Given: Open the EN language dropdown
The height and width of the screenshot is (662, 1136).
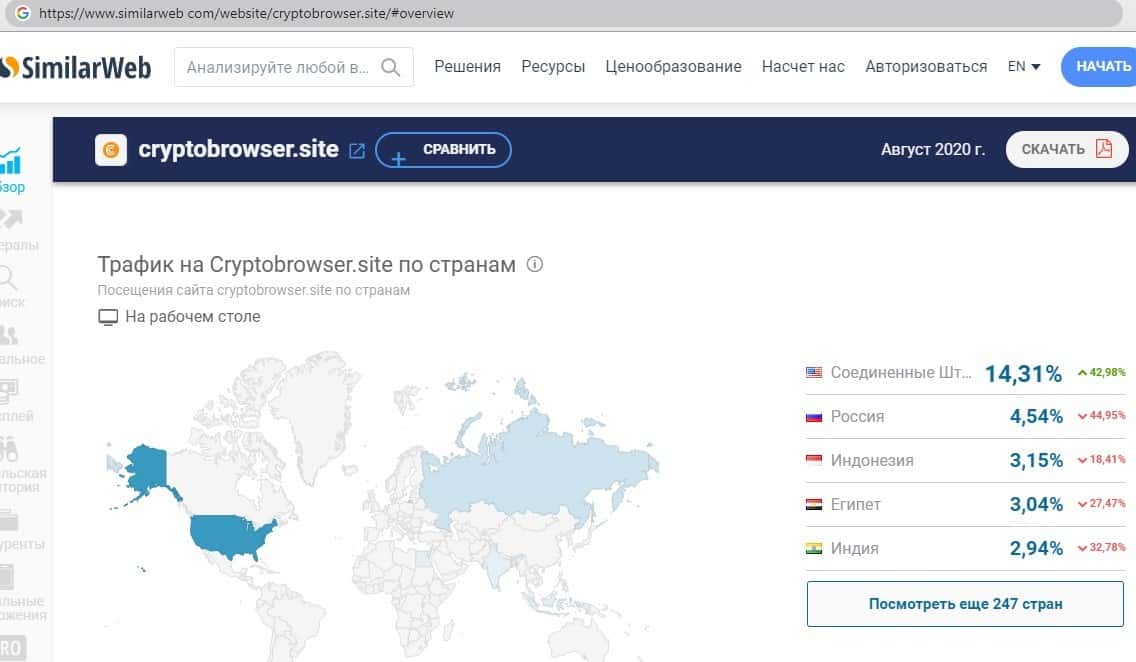Looking at the screenshot, I should [1024, 67].
